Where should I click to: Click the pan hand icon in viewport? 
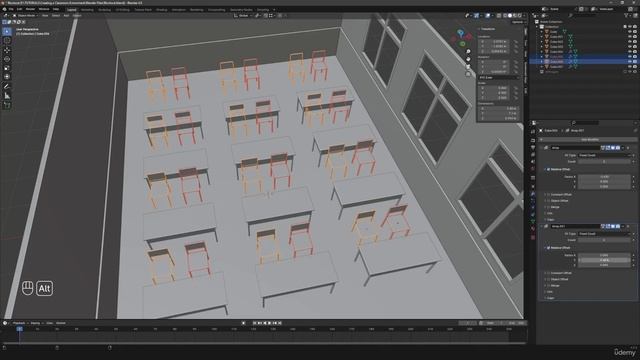click(x=468, y=59)
